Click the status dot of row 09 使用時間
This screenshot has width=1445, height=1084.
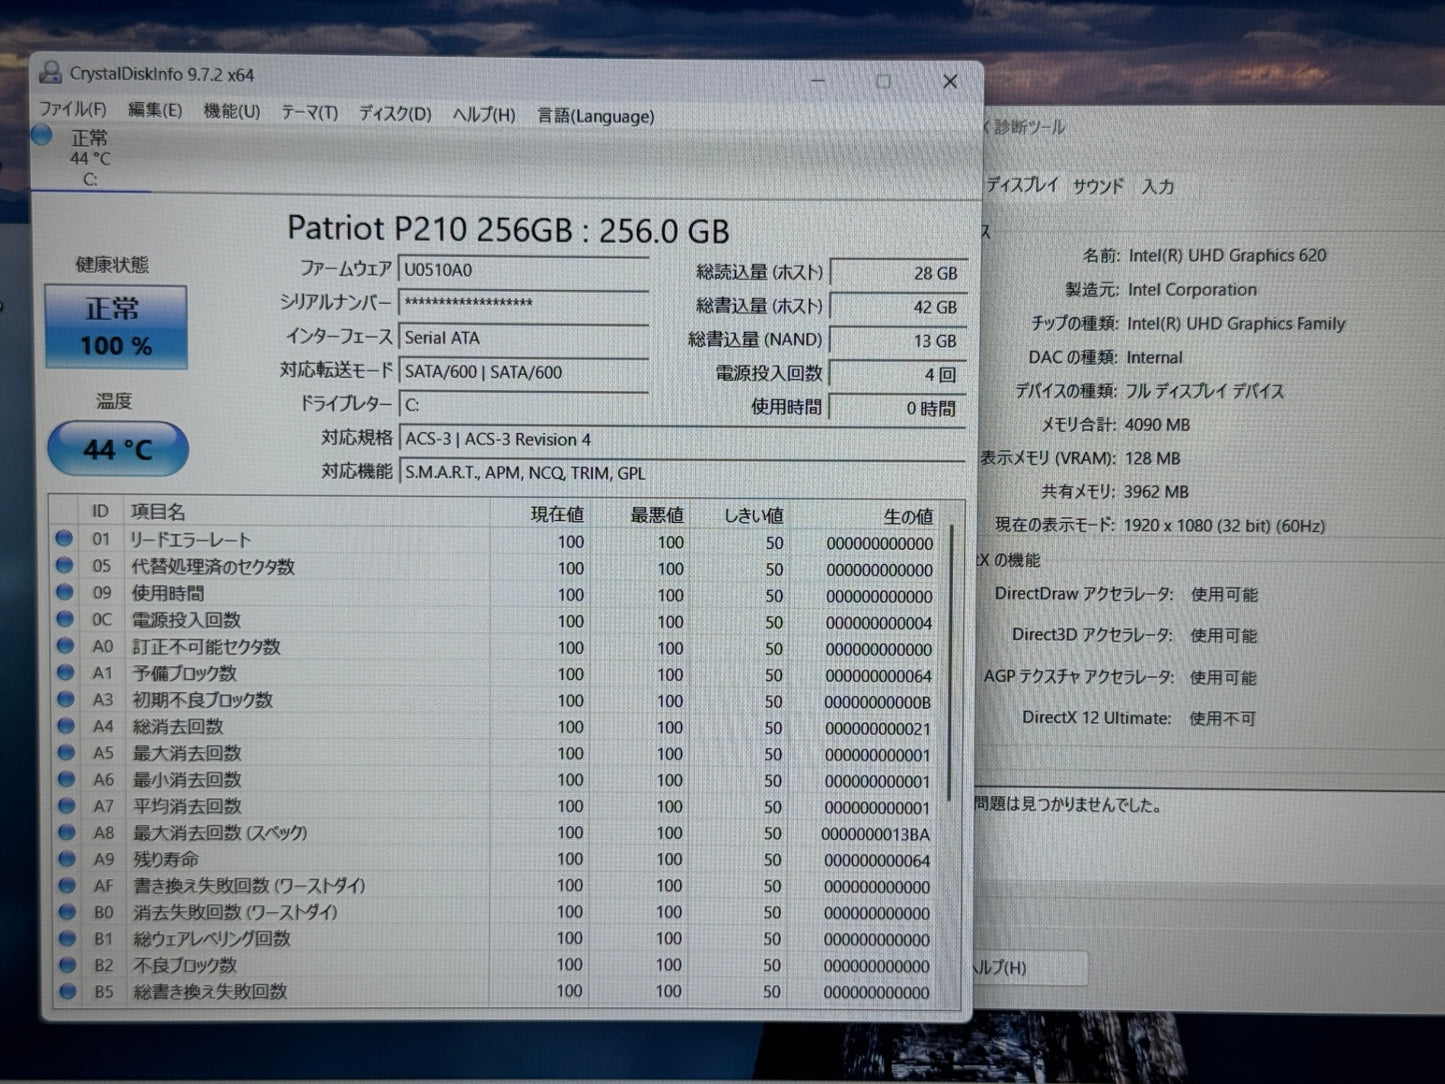coord(65,592)
